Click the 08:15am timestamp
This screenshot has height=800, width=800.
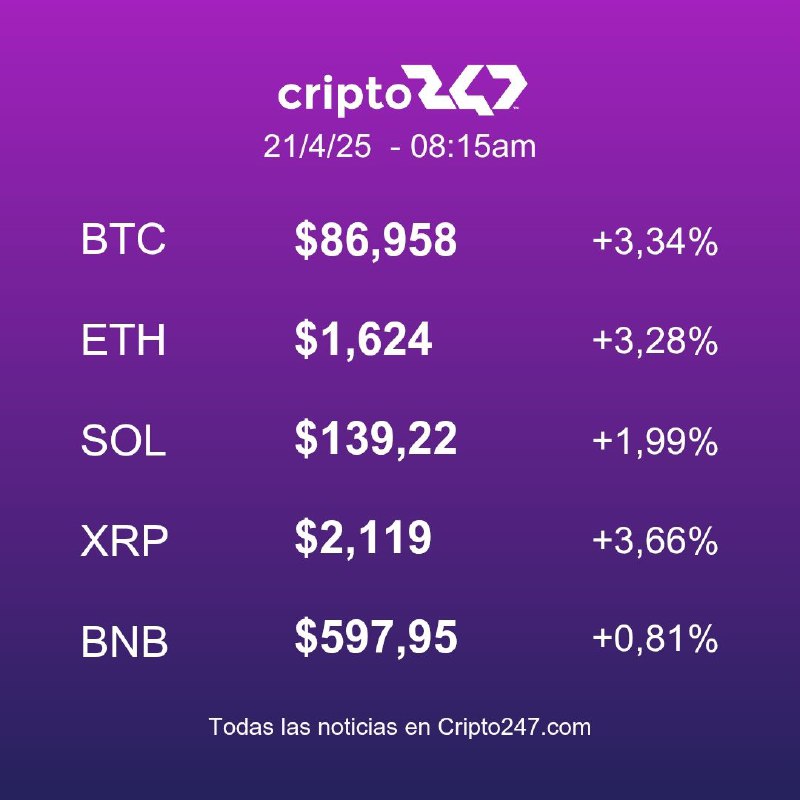pyautogui.click(x=473, y=146)
